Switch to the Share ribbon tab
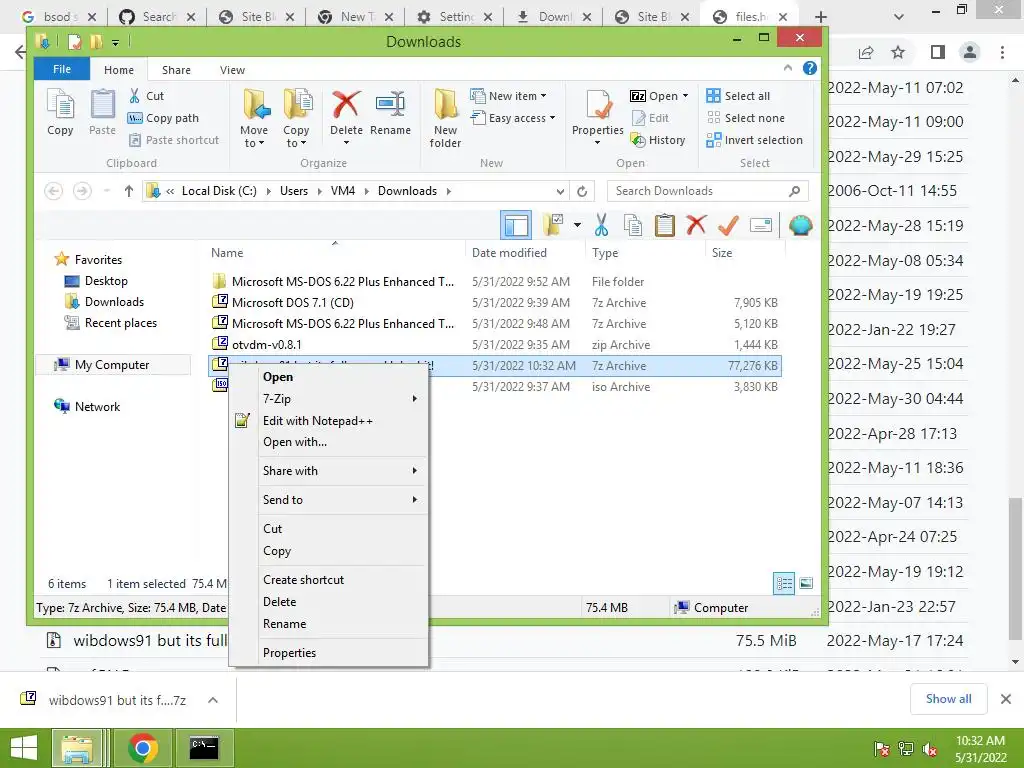1024x768 pixels. tap(176, 70)
